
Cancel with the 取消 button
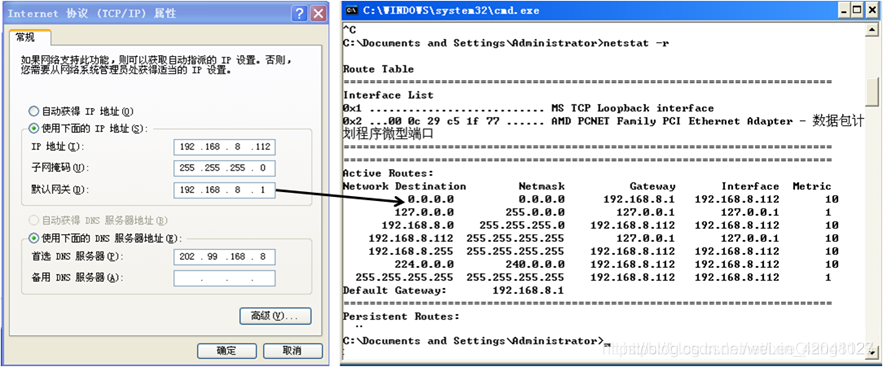[293, 351]
